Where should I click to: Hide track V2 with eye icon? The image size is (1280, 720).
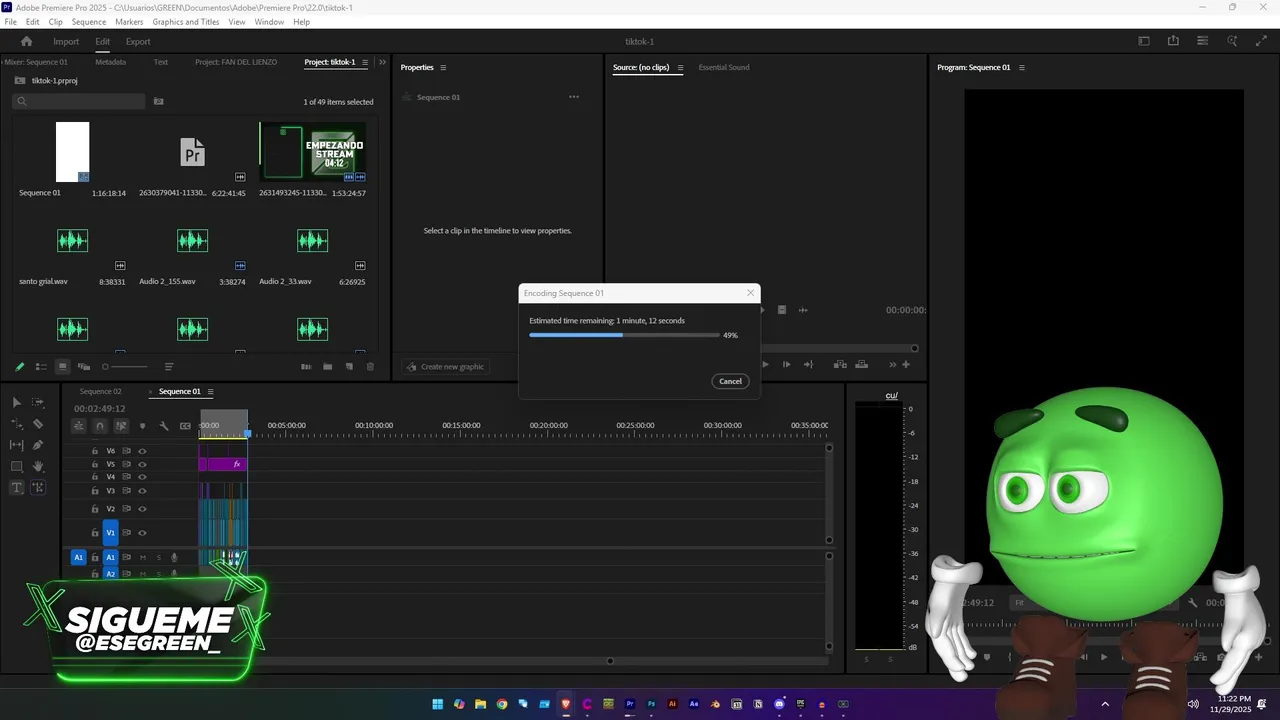(142, 509)
